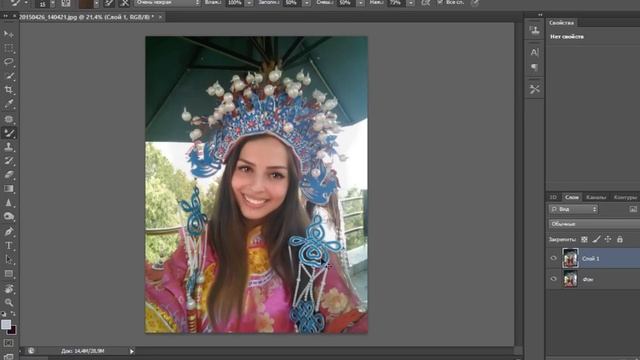Screen dimensions: 640x360
Task: Select the Слой 1 layer thumbnail
Action: 570,258
